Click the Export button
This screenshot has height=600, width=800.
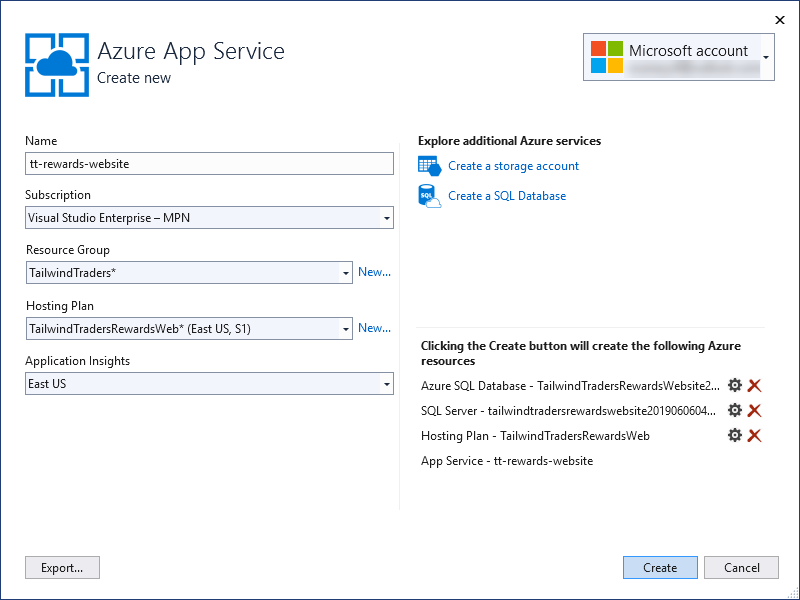tap(62, 567)
